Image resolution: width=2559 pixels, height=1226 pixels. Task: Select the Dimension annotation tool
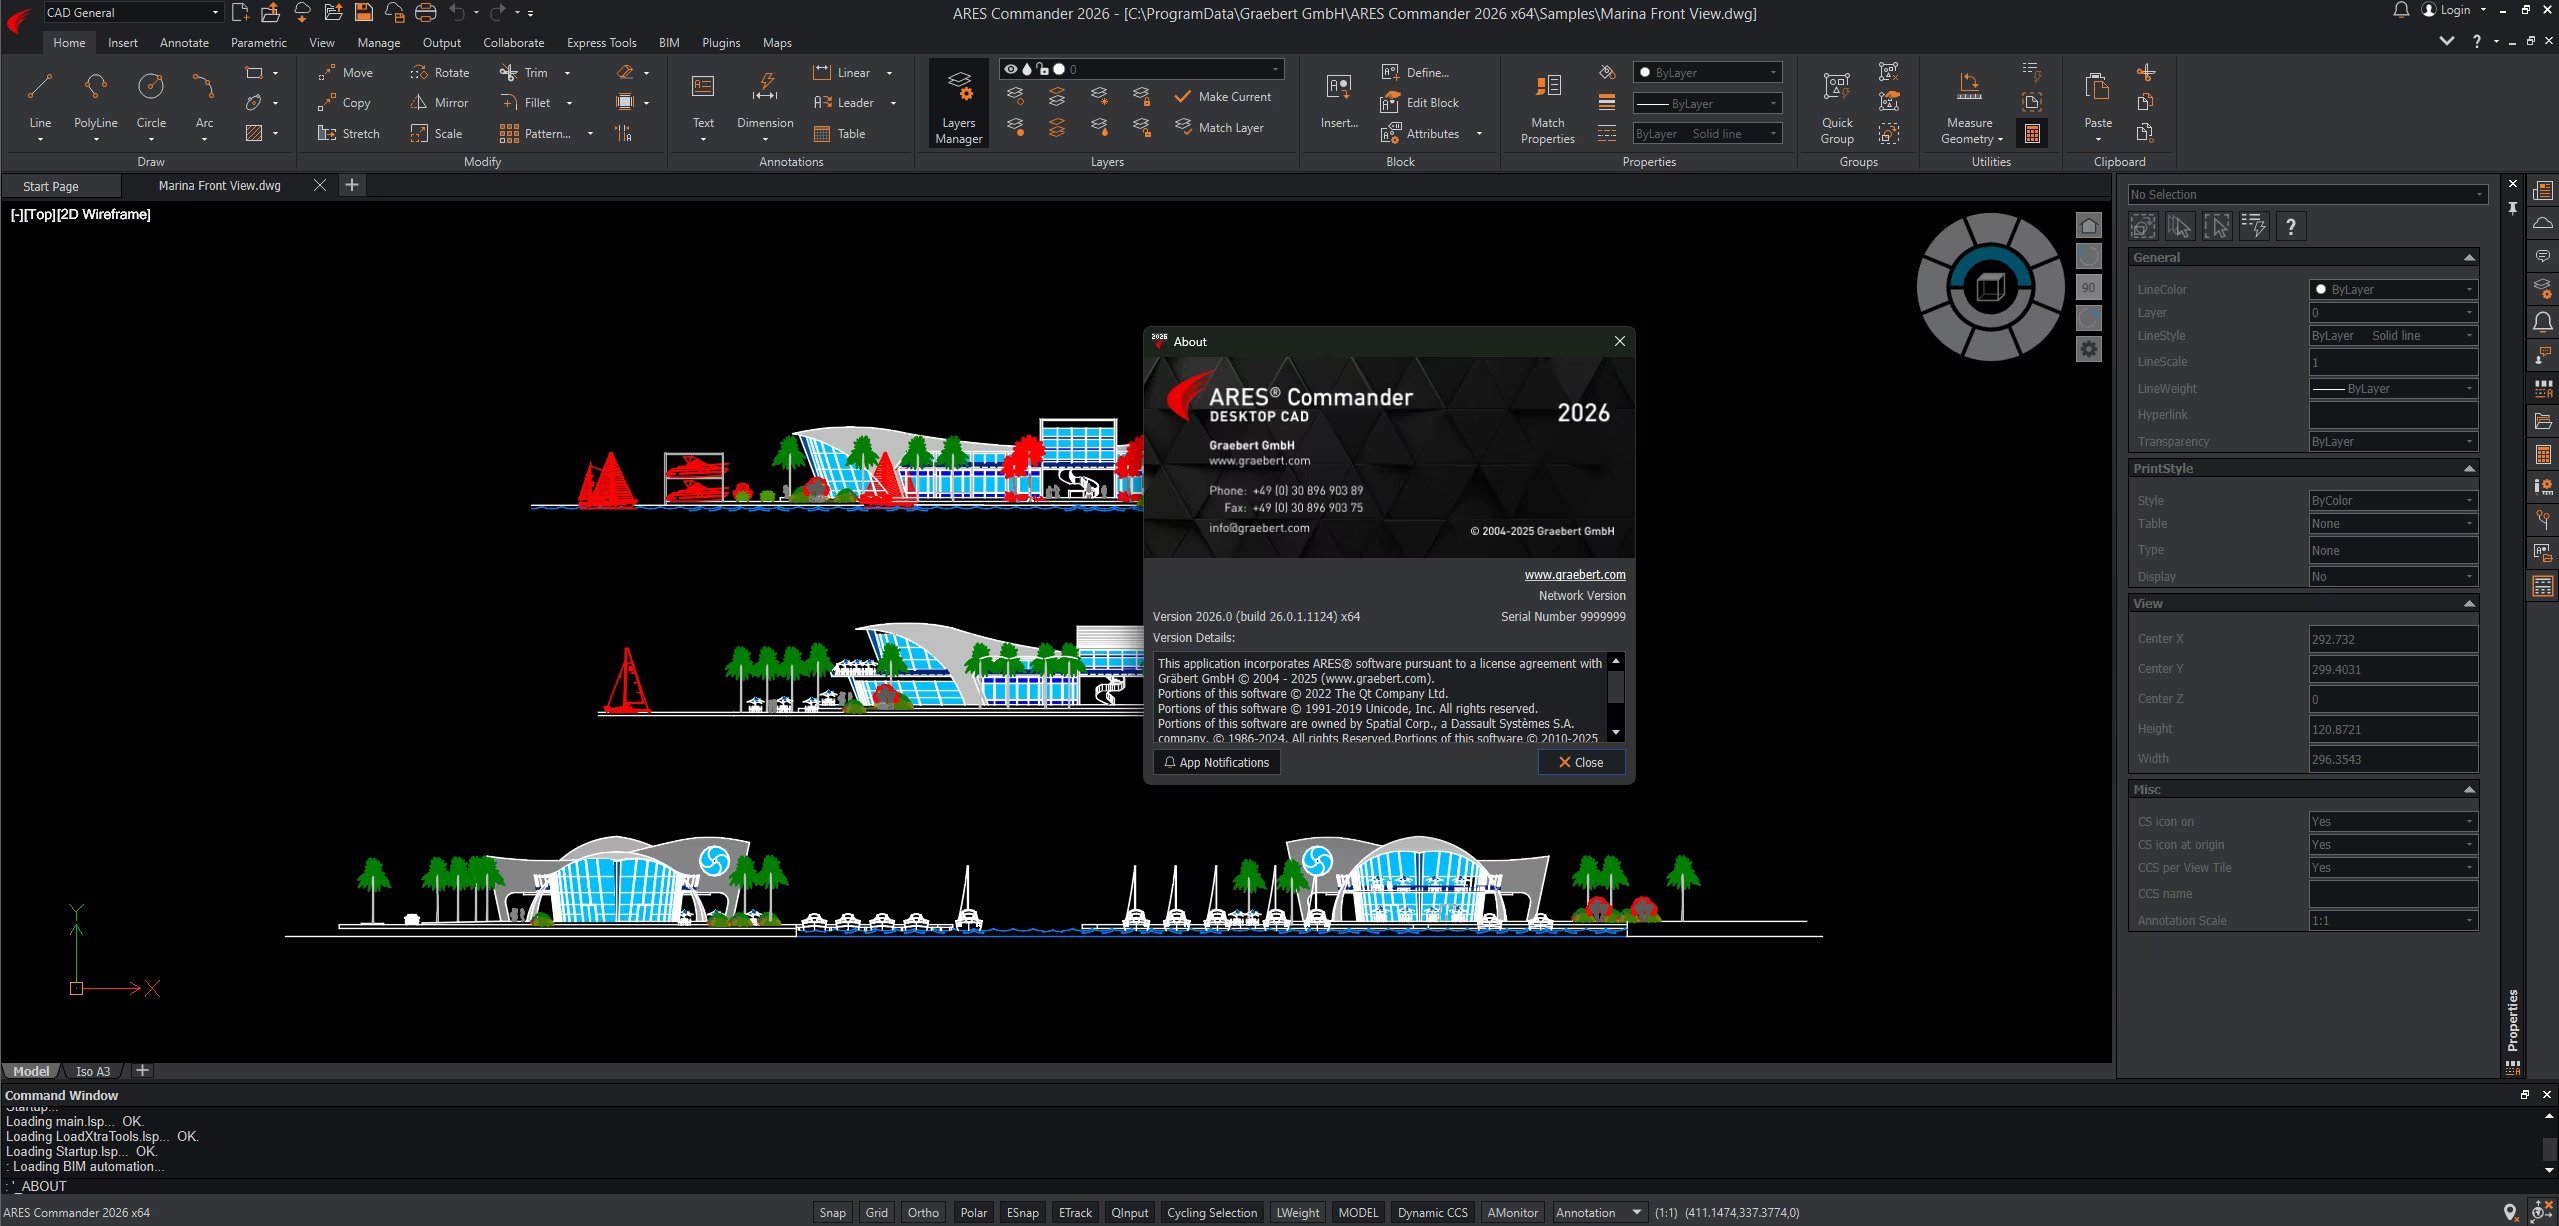[x=765, y=88]
